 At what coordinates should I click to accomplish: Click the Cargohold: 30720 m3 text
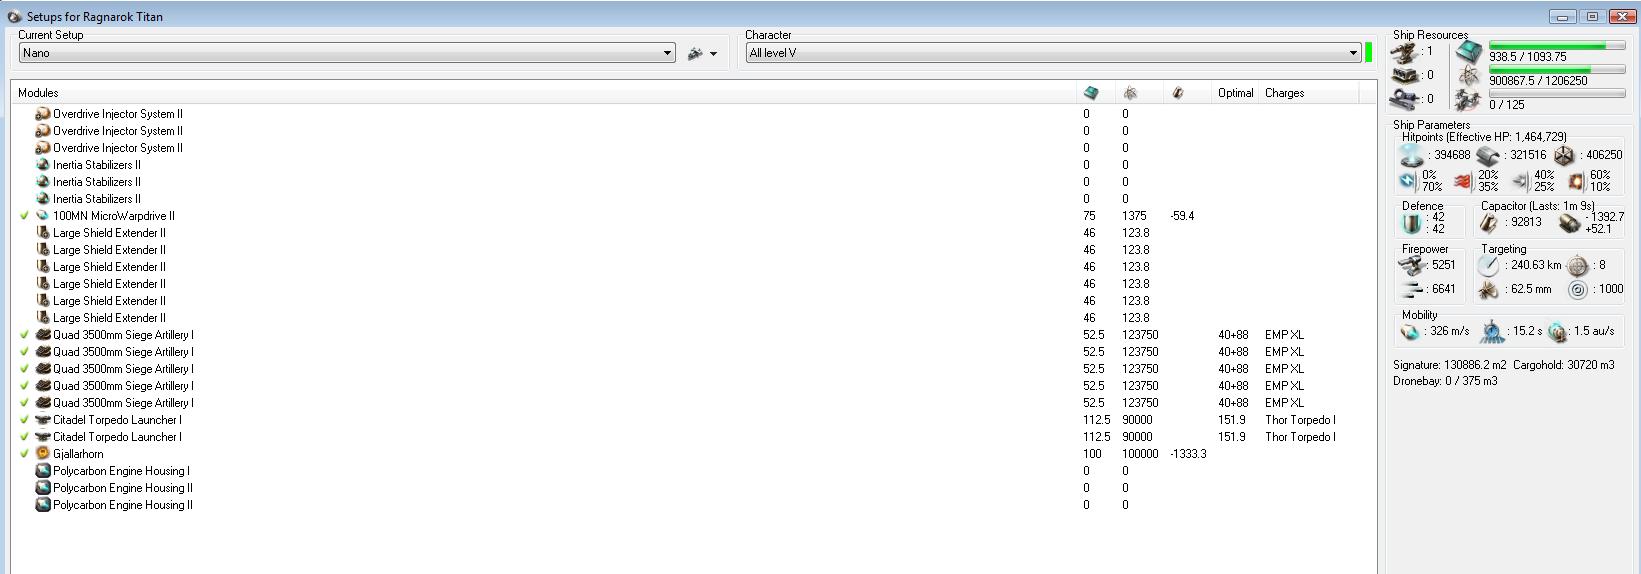(x=1564, y=366)
